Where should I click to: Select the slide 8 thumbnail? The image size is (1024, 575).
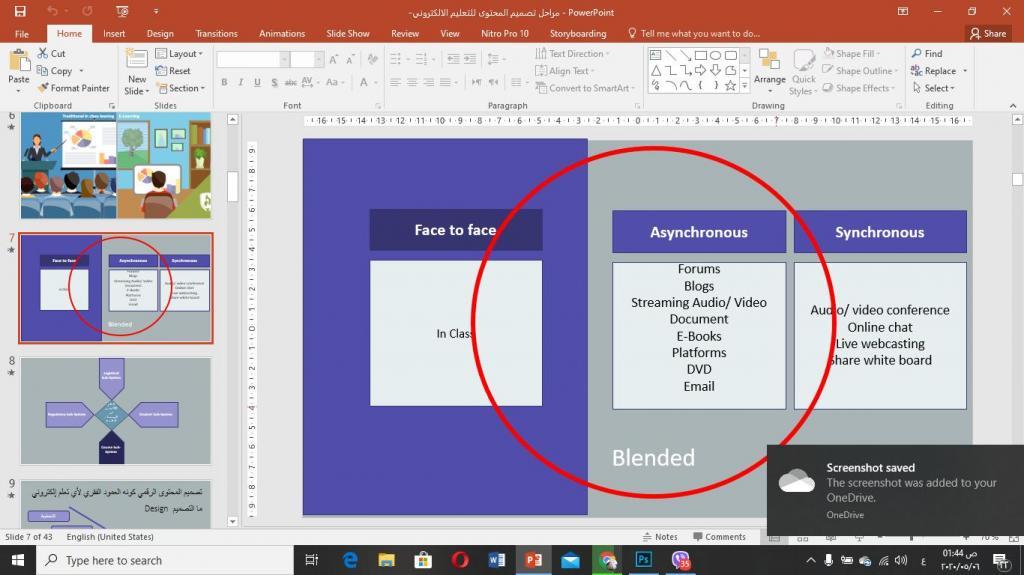(x=116, y=410)
